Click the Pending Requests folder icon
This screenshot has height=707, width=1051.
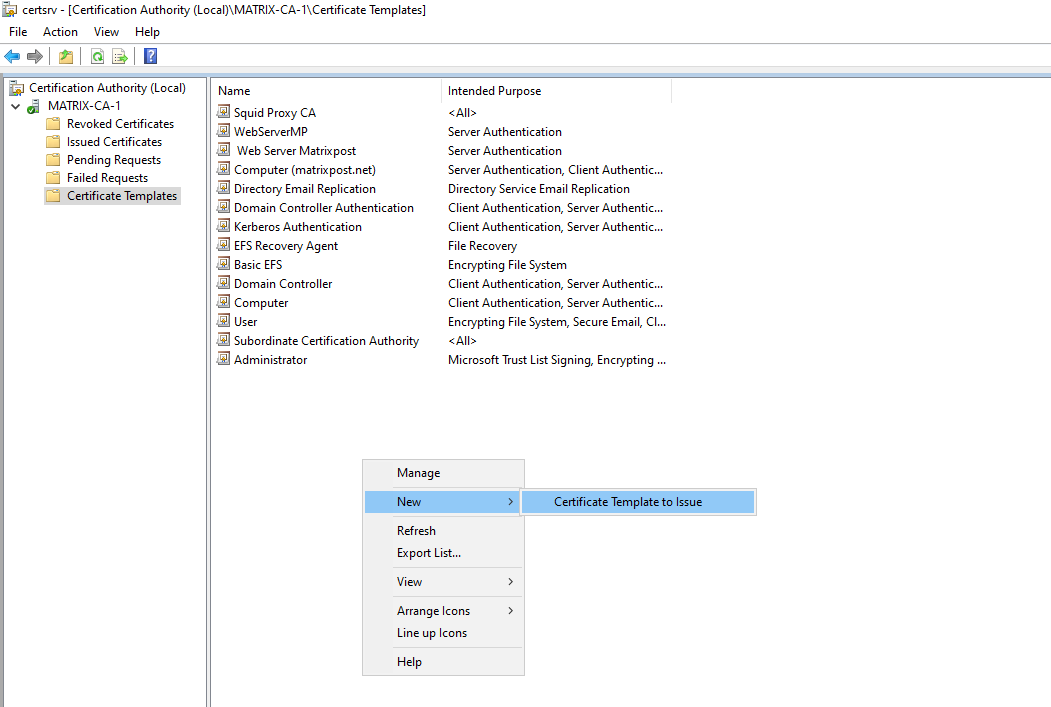pos(53,159)
